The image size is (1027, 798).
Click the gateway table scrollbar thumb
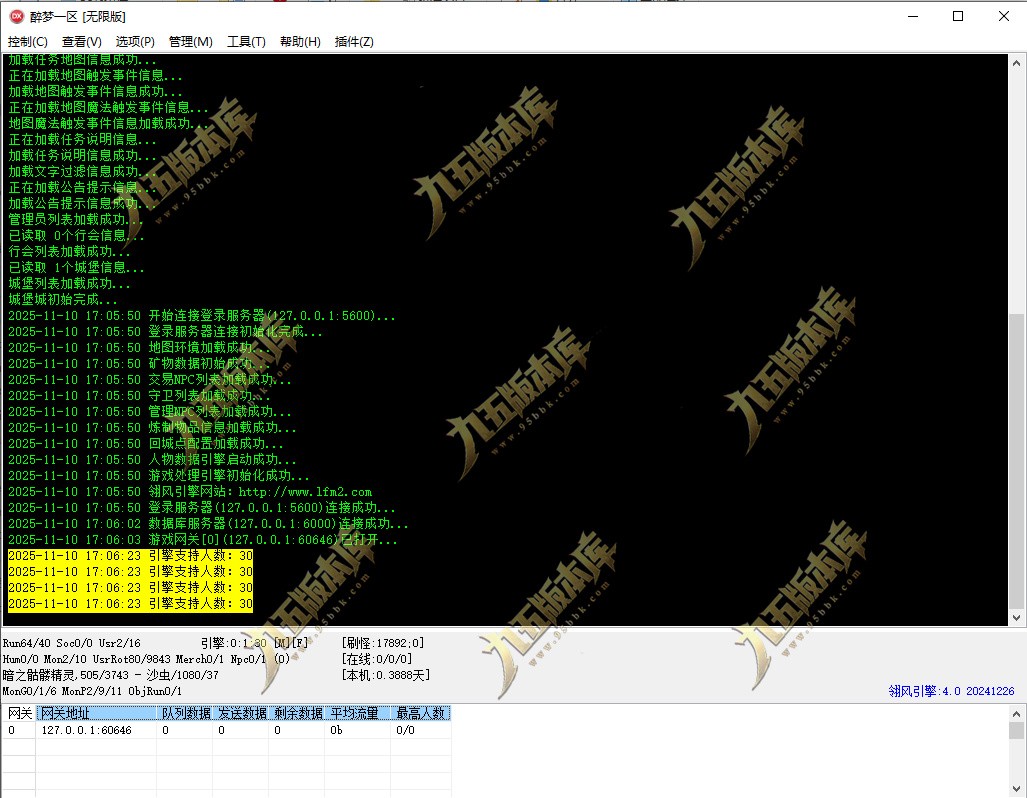tap(1016, 731)
